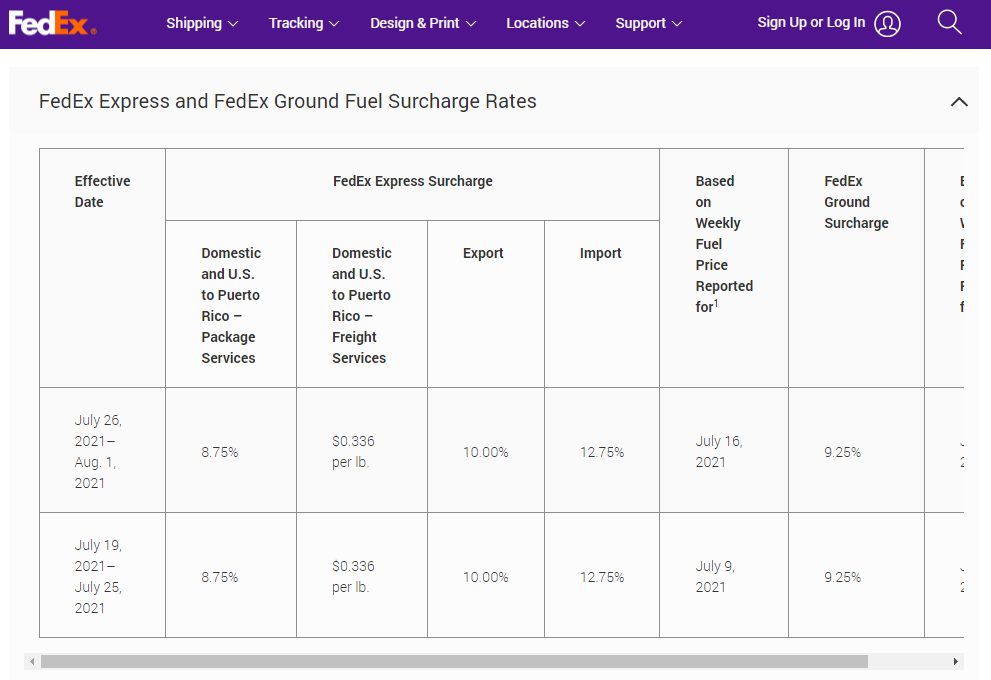Go to the FedEx home logo
Image resolution: width=991 pixels, height=680 pixels.
(52, 23)
